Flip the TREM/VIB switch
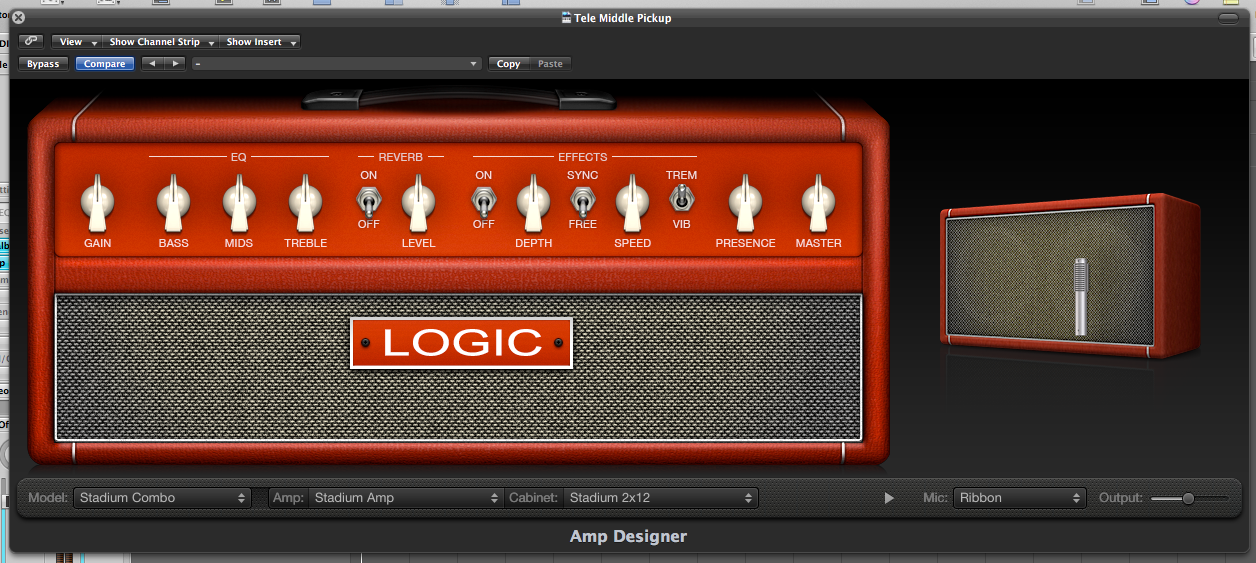The height and width of the screenshot is (563, 1256). click(x=681, y=198)
